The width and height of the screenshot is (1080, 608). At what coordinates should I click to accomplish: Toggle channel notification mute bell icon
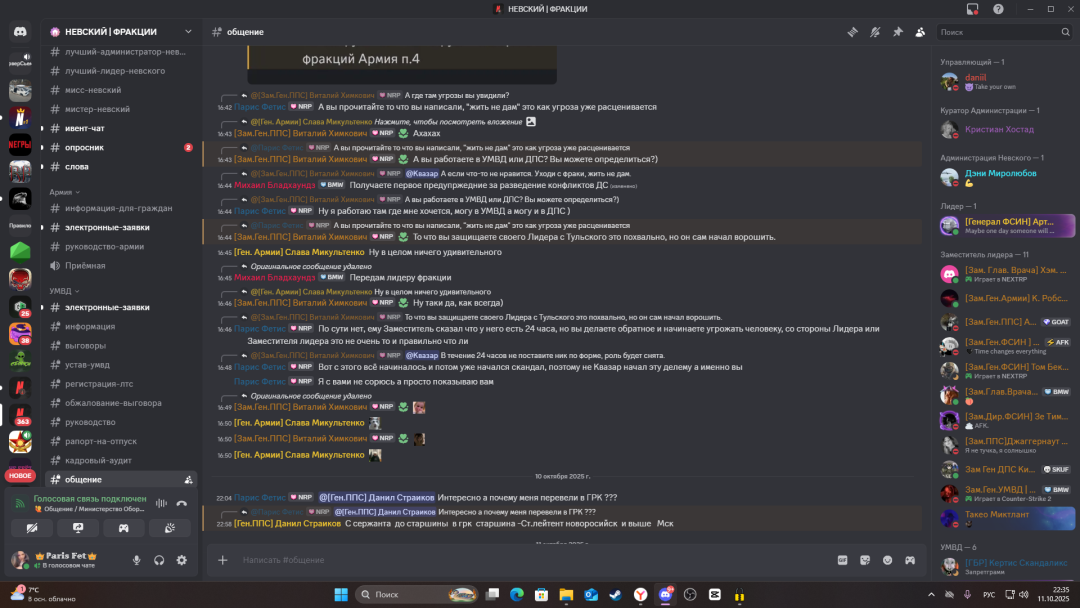tap(875, 32)
